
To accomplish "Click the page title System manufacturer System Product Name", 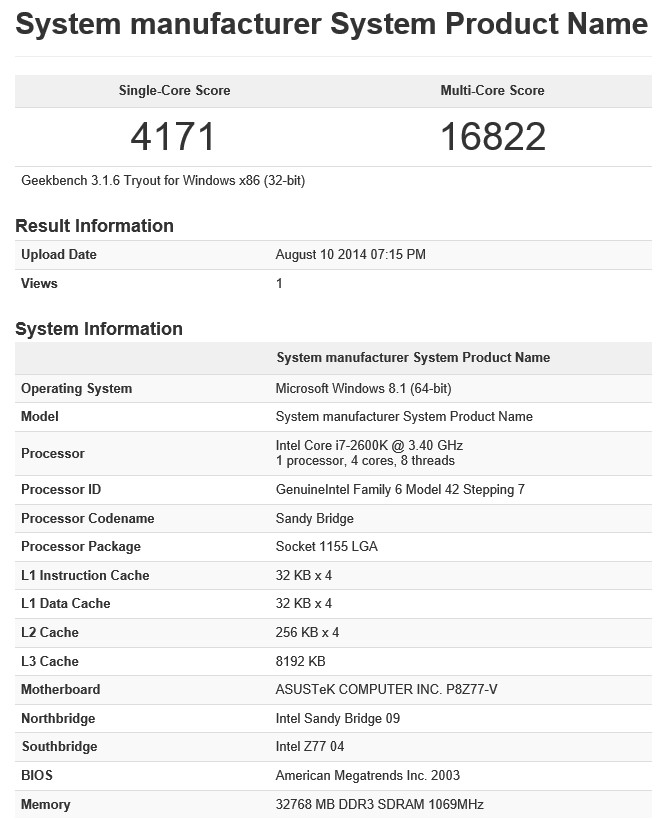I will [x=332, y=24].
